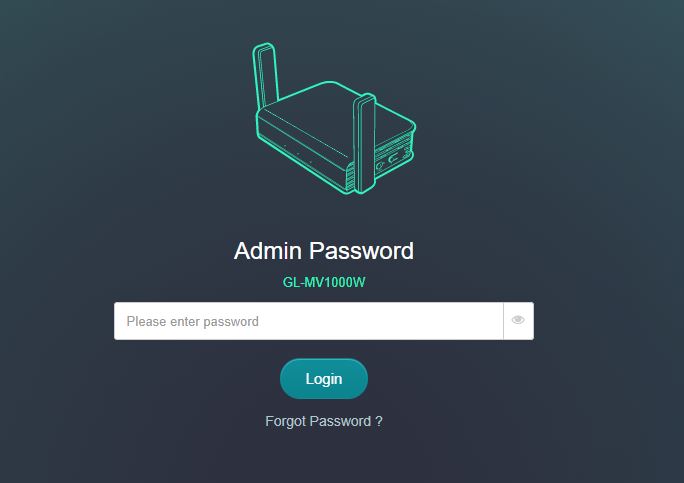This screenshot has height=483, width=684.
Task: Click the GL-MV1000W model label
Action: click(324, 282)
